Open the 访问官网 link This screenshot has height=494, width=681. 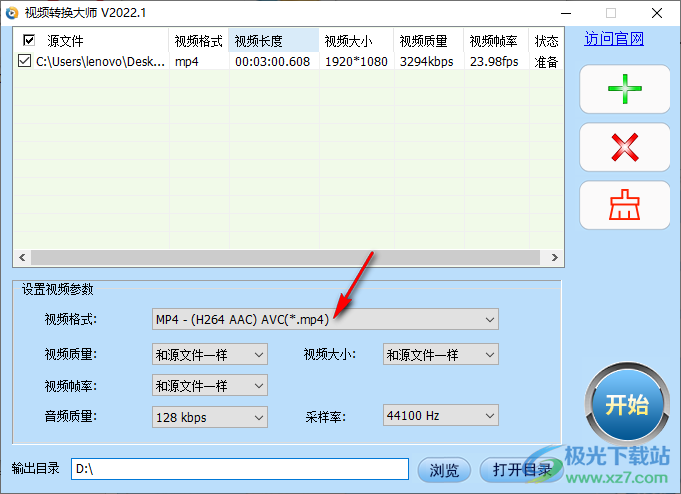[614, 39]
